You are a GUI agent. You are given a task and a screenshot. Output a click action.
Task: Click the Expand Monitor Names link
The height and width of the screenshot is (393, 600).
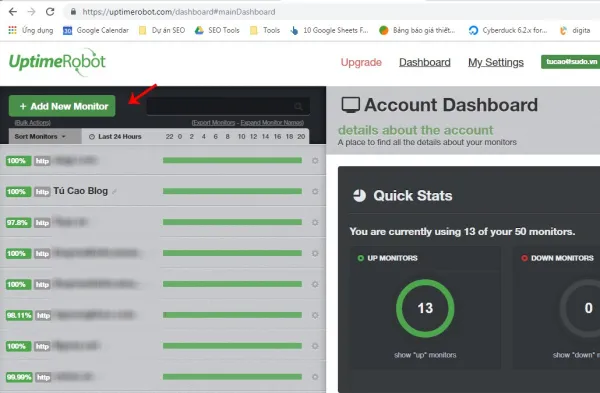coord(272,122)
